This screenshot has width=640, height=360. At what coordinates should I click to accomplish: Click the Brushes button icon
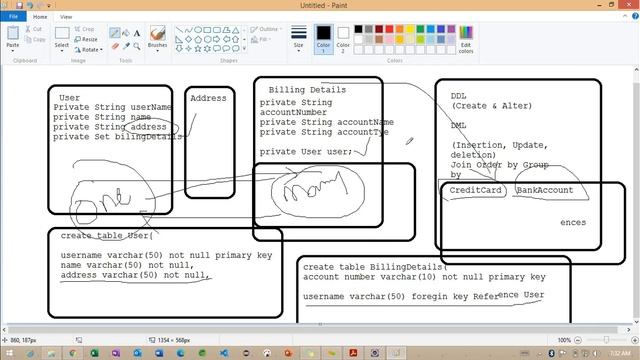pyautogui.click(x=158, y=33)
